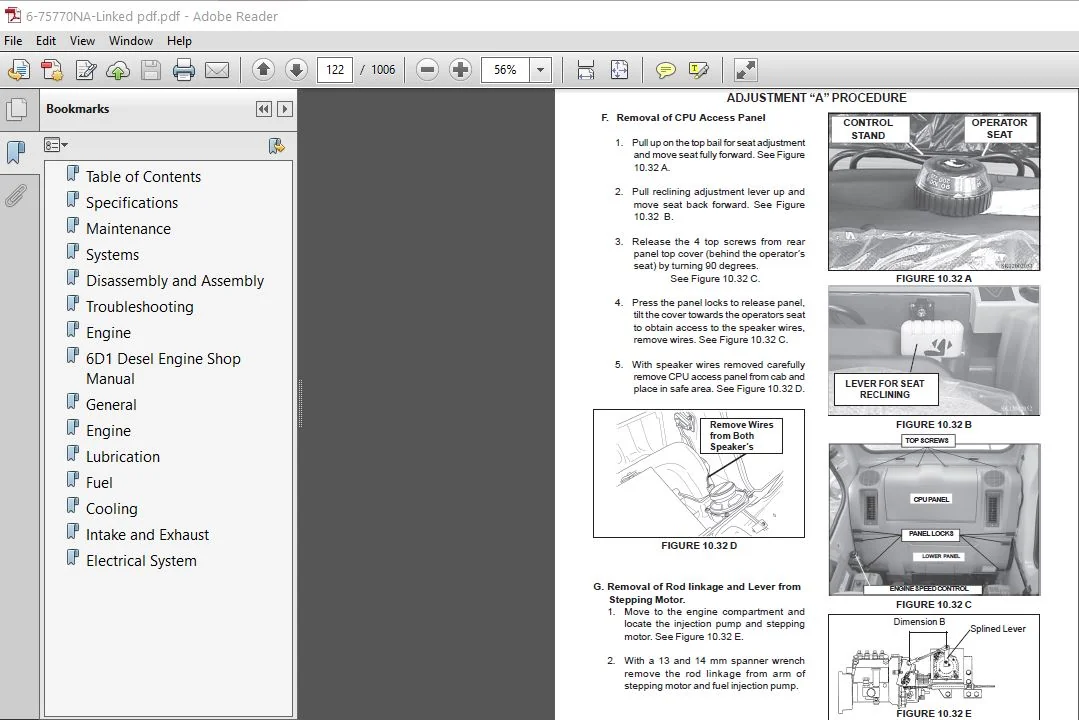Viewport: 1079px width, 720px height.
Task: Open the zoom level dropdown arrow
Action: pyautogui.click(x=541, y=70)
